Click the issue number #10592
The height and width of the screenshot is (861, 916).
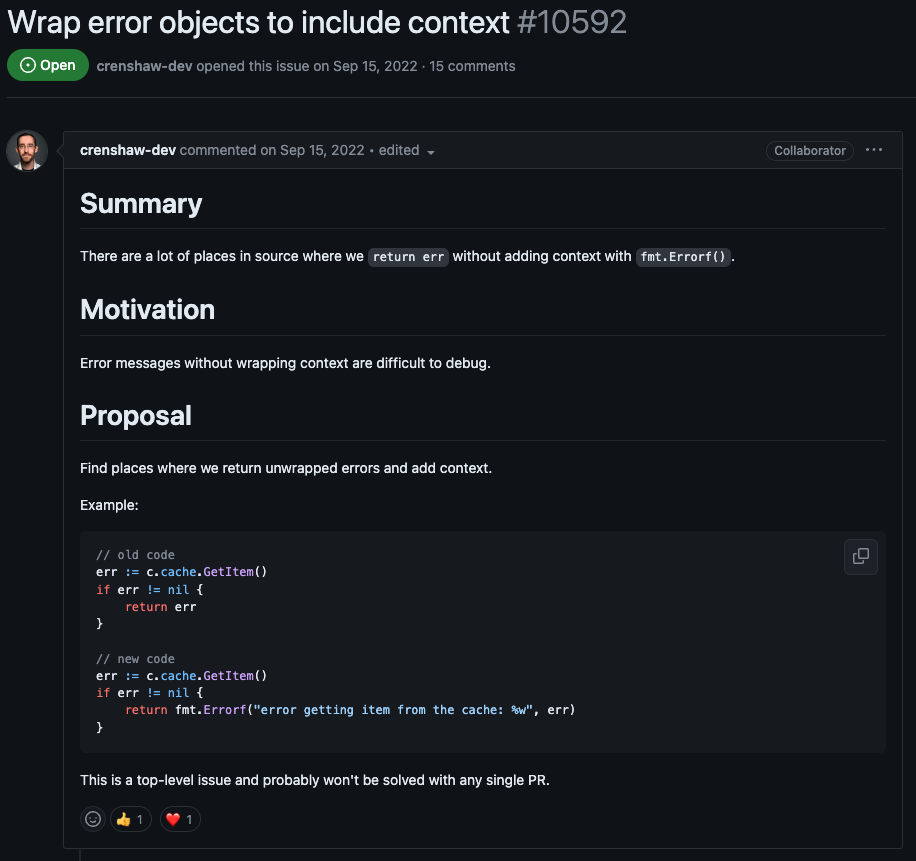572,23
